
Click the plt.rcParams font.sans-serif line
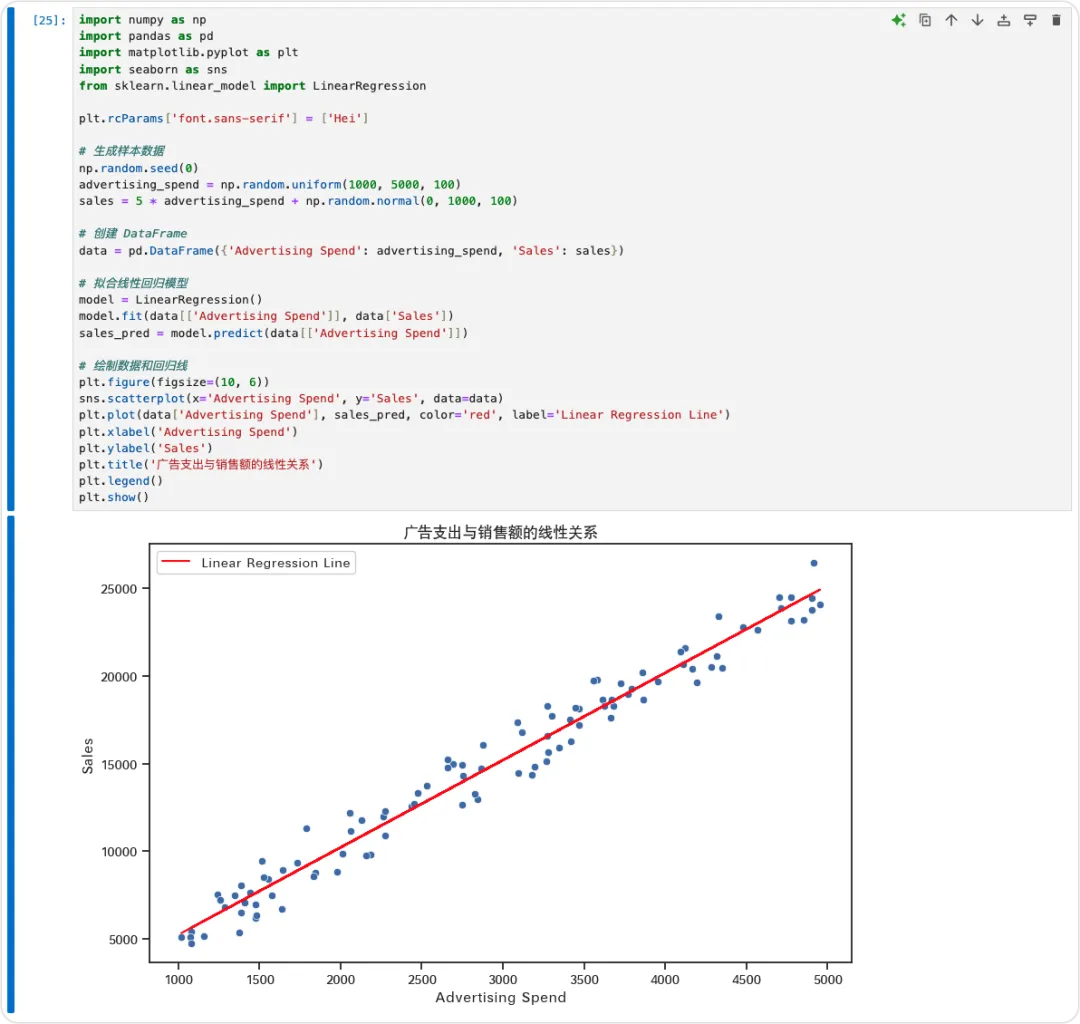(223, 118)
